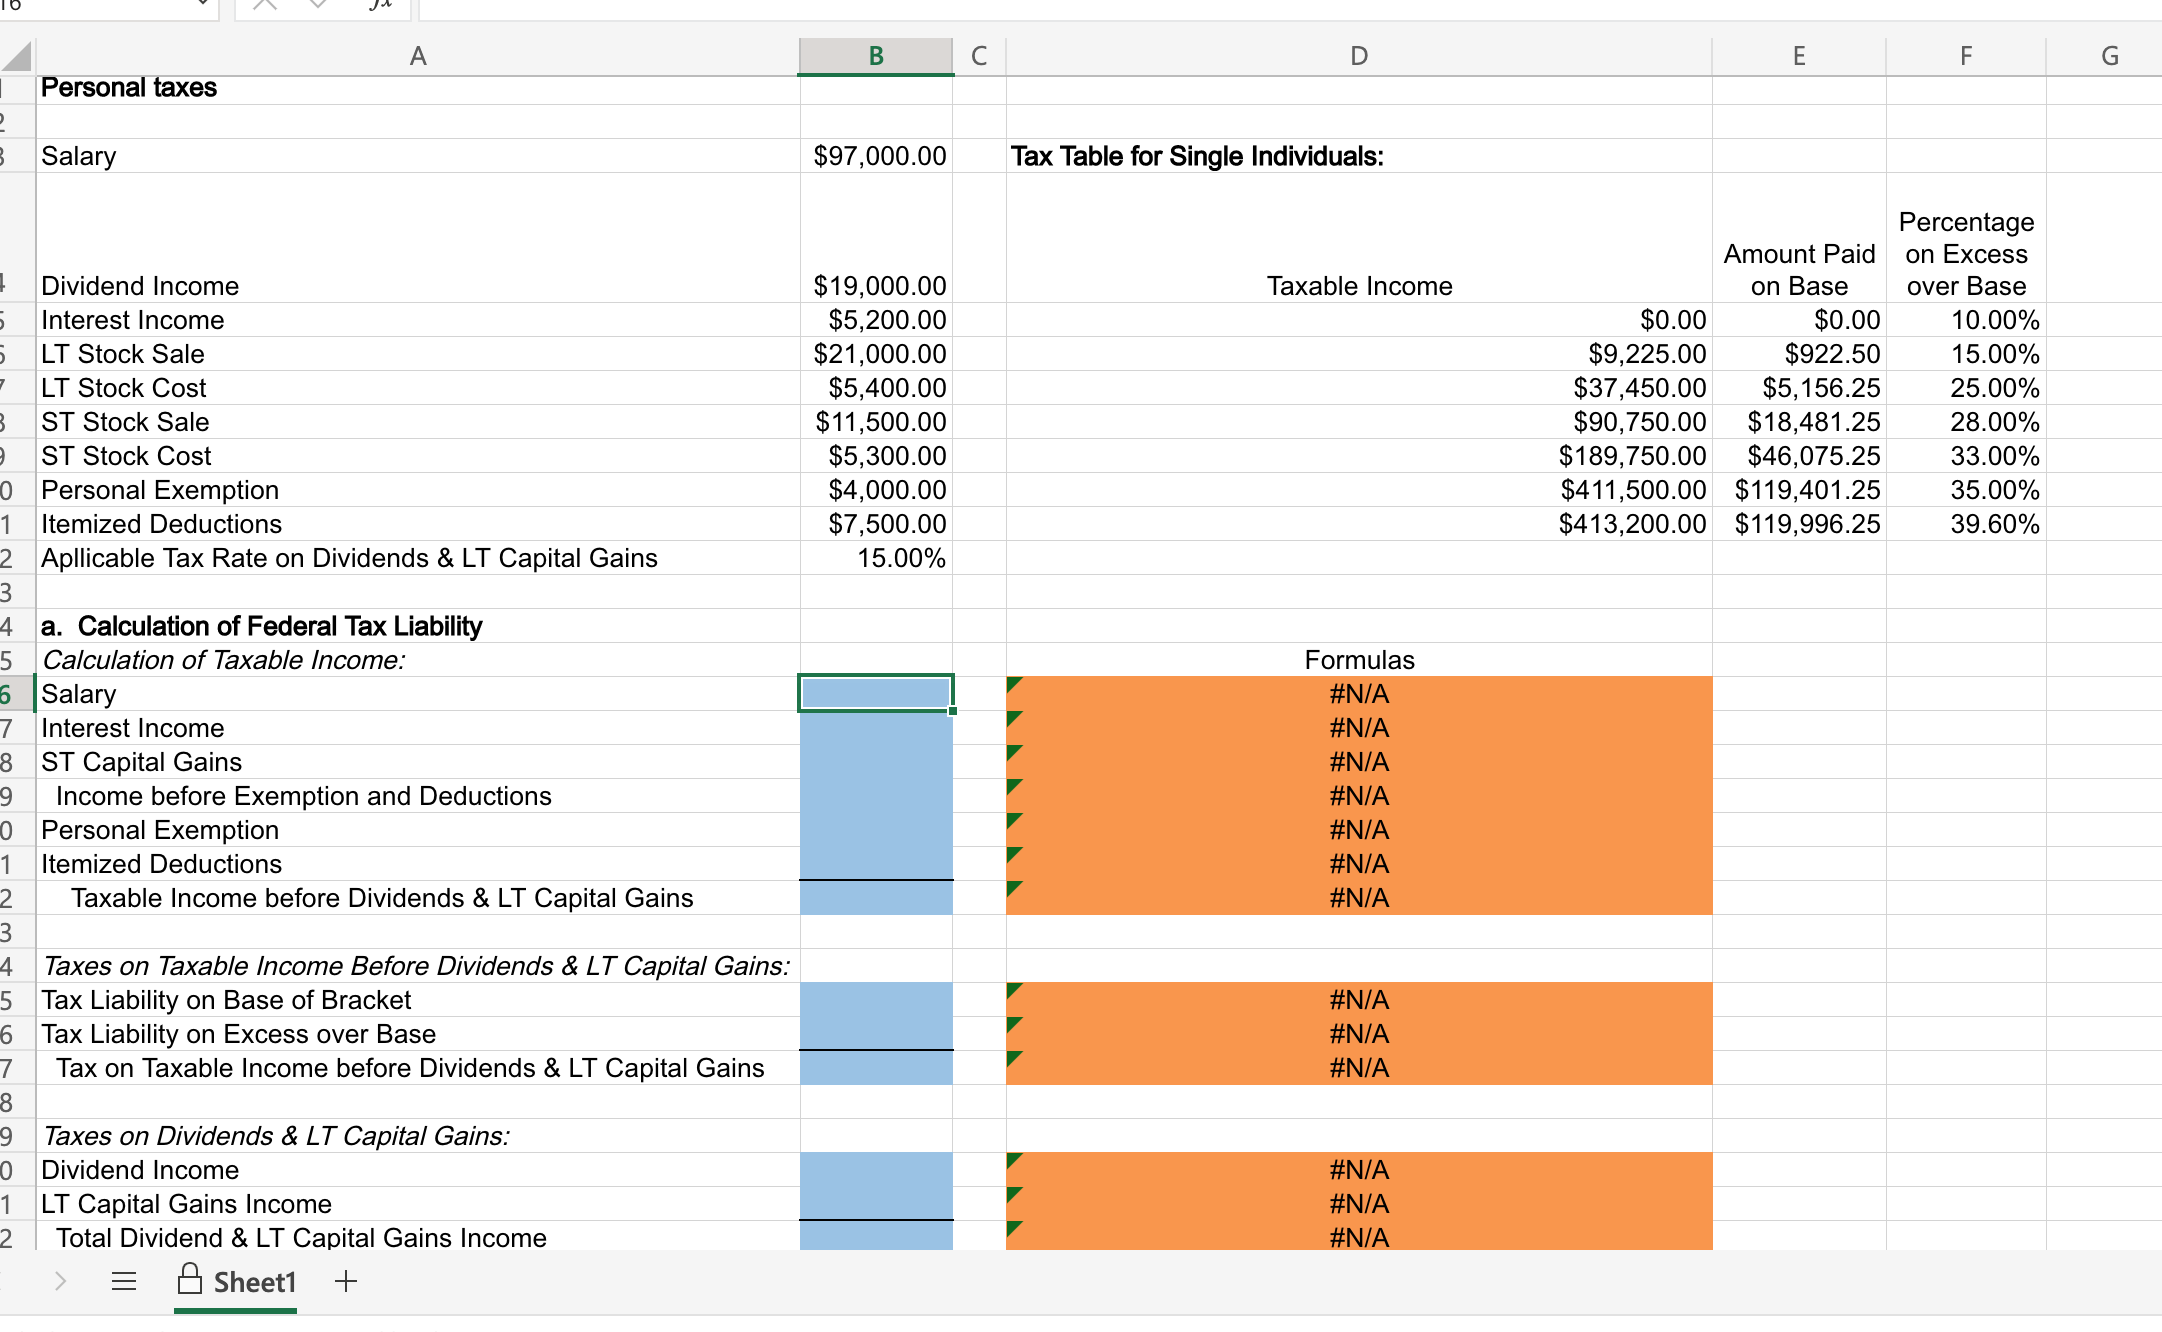Select the $413,200.00 bracket cell

coord(1359,524)
